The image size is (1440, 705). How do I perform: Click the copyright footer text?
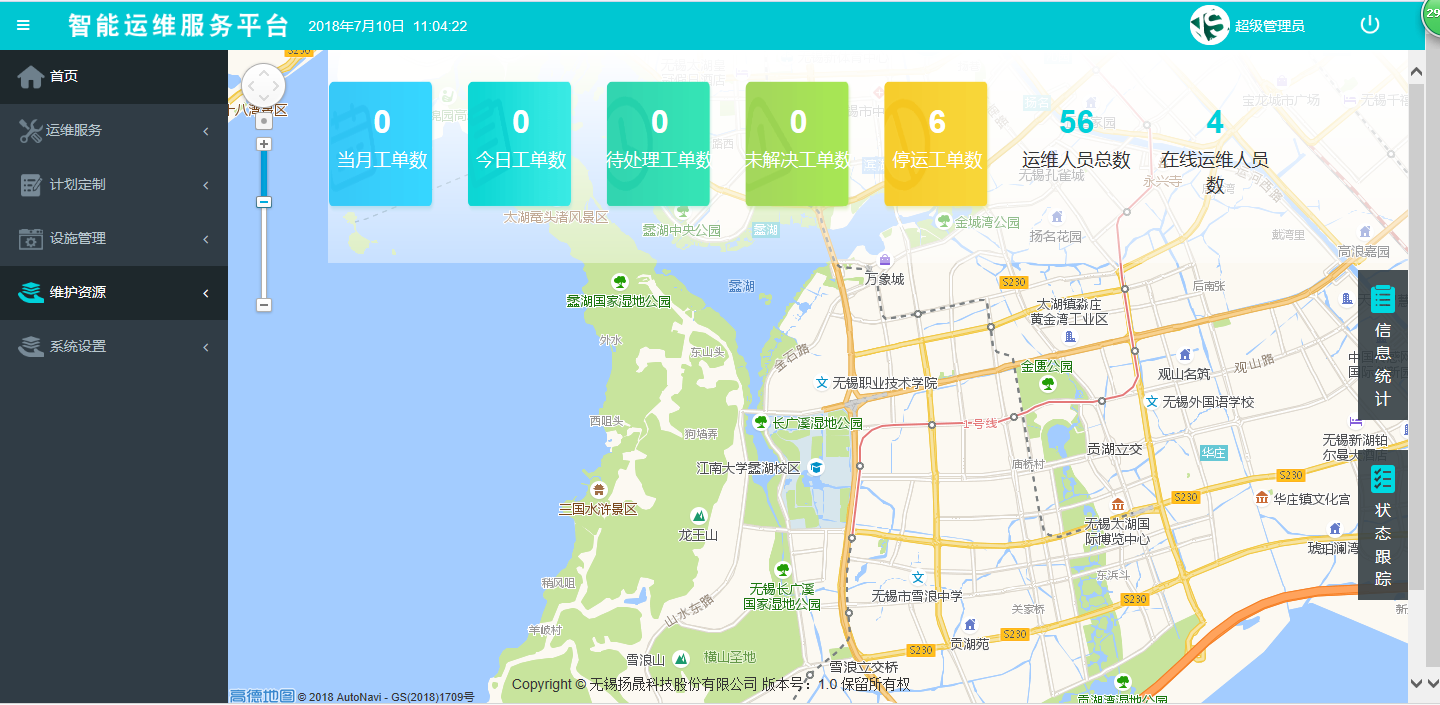point(711,684)
